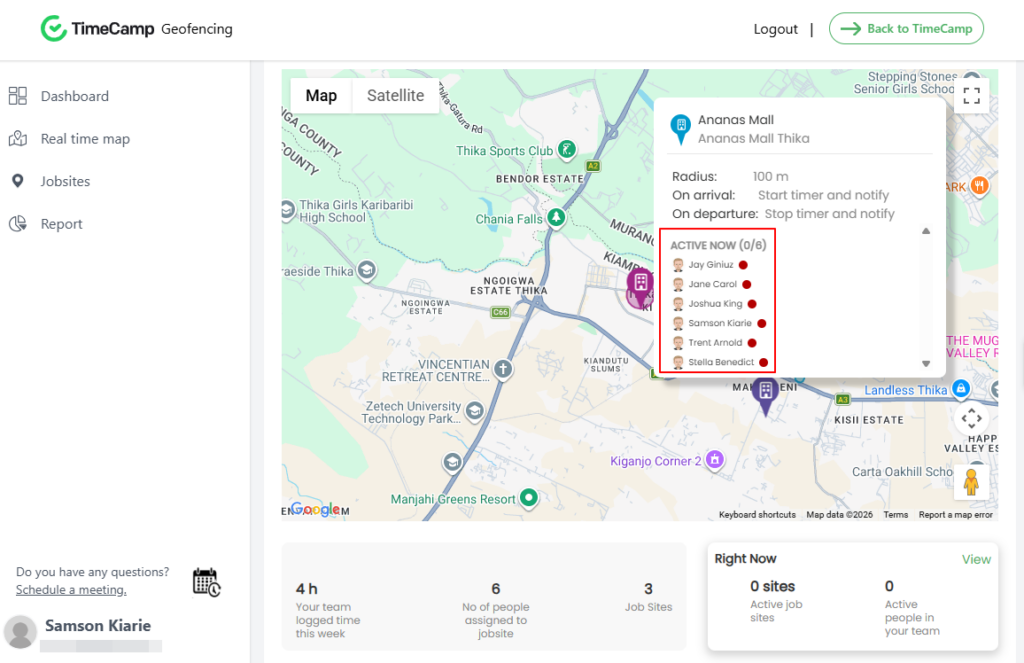Click the Report pie chart icon
Screen dimensions: 1024x663
point(18,223)
